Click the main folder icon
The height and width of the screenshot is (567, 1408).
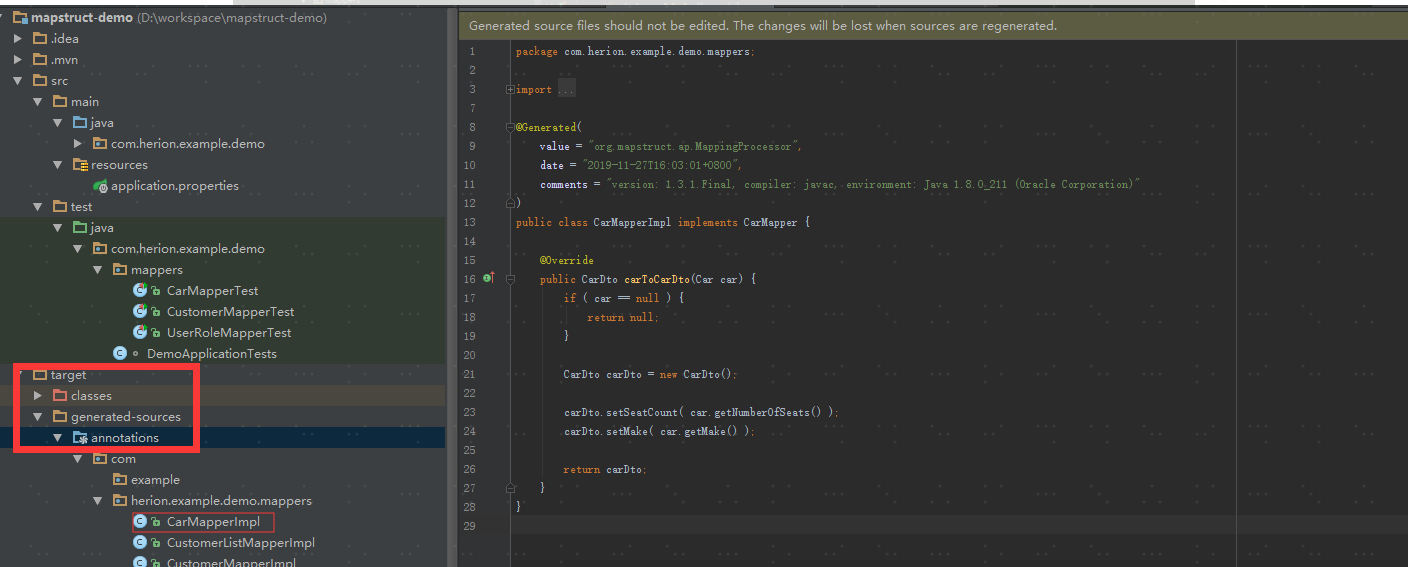pyautogui.click(x=60, y=102)
